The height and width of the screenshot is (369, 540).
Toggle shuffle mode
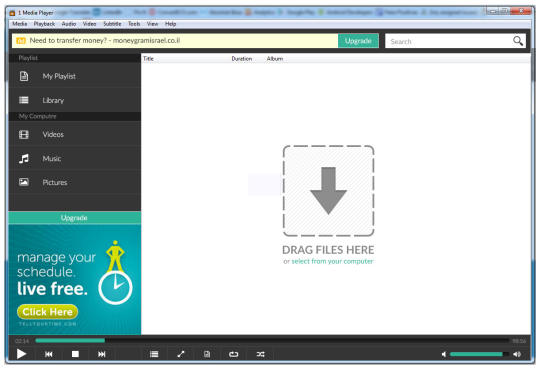(x=260, y=354)
